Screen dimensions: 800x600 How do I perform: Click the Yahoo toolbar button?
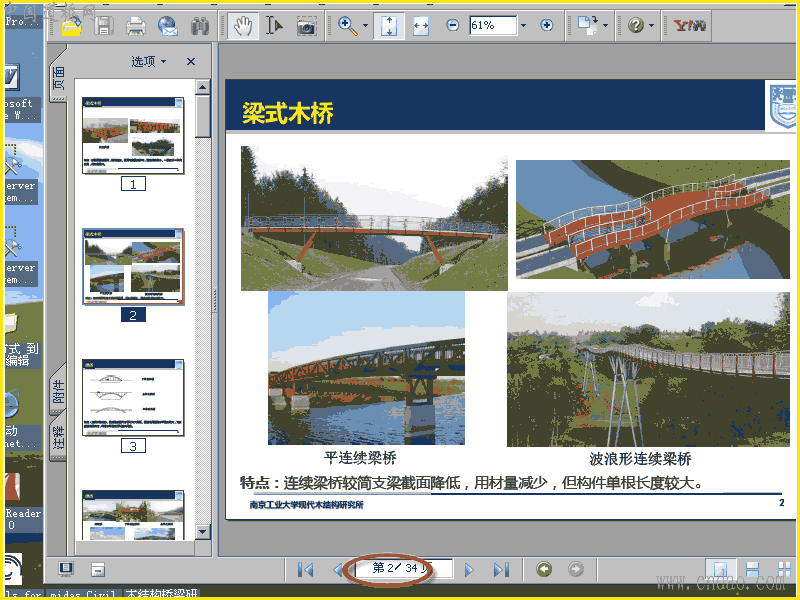click(689, 25)
